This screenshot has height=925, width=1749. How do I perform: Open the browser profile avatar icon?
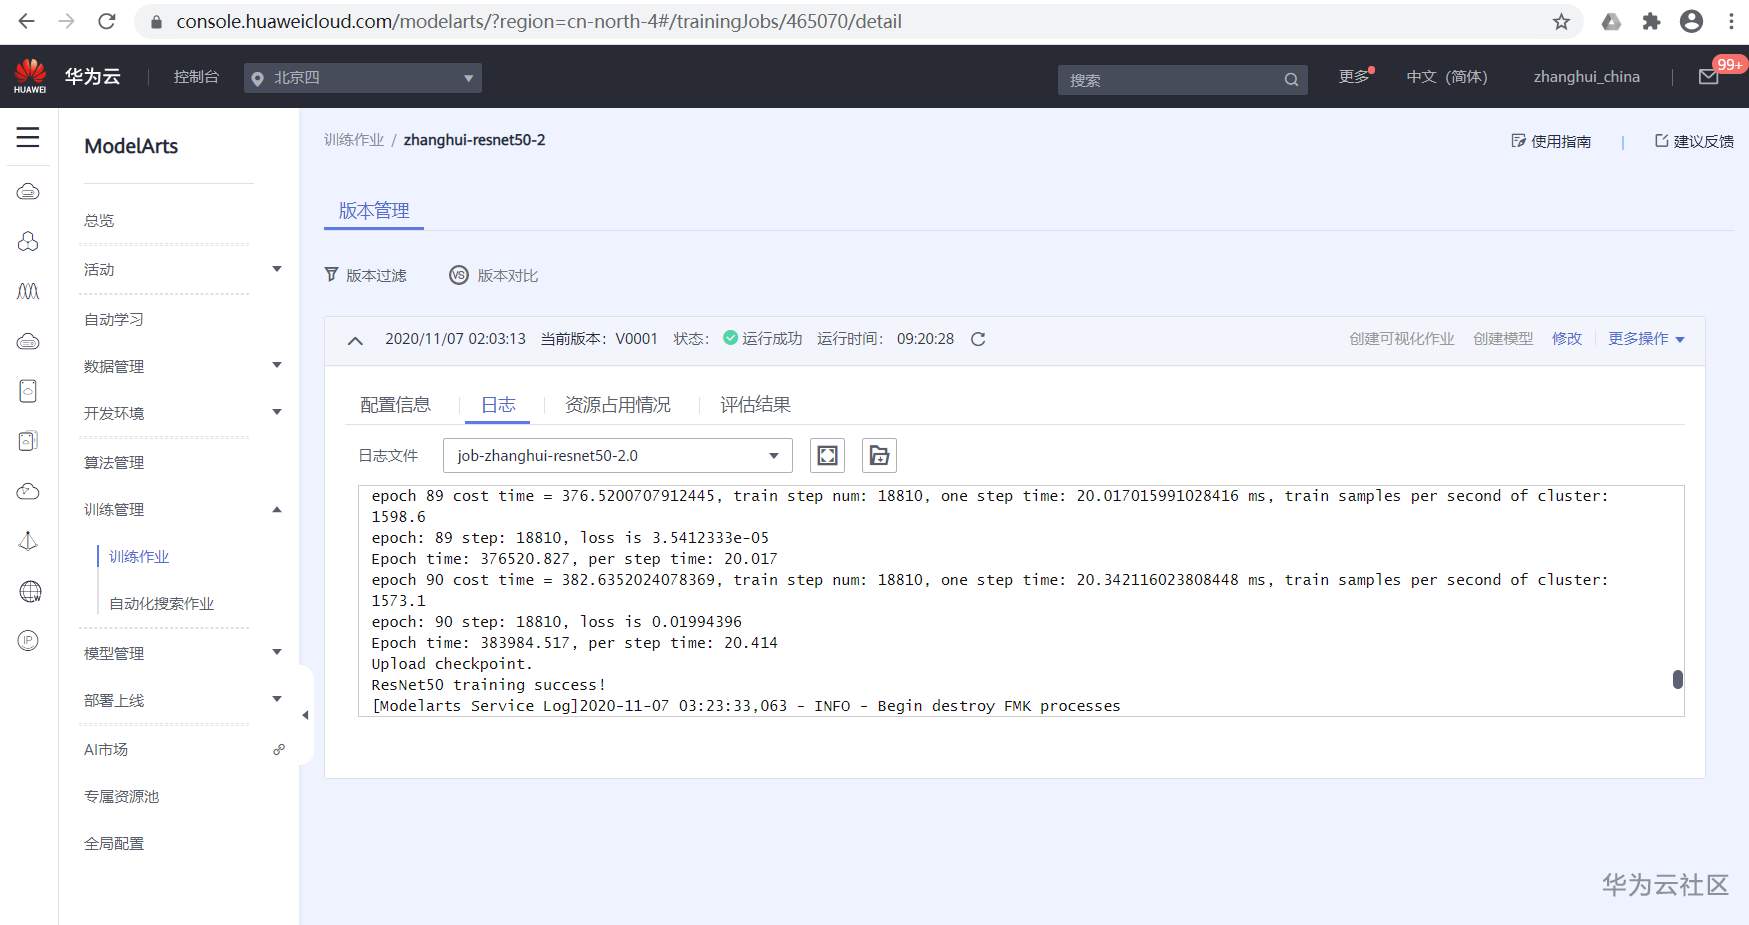click(1691, 21)
